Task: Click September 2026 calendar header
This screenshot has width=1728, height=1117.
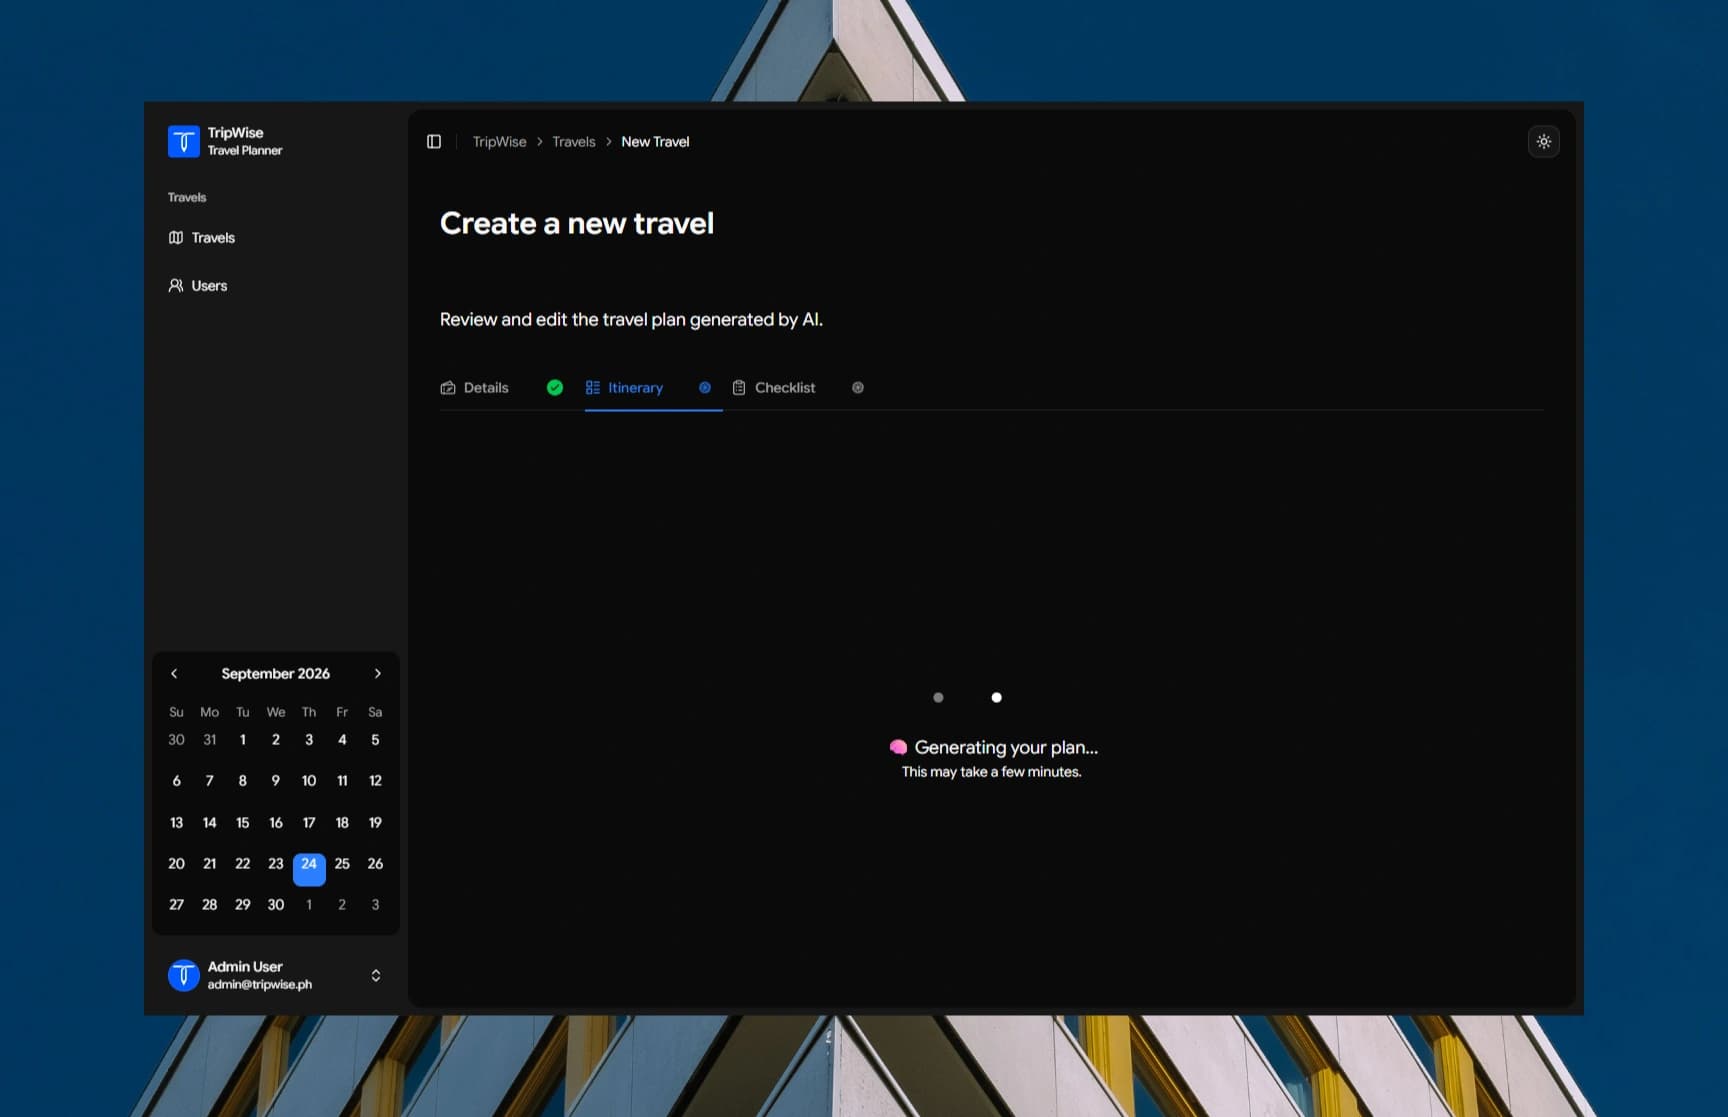Action: click(x=275, y=674)
